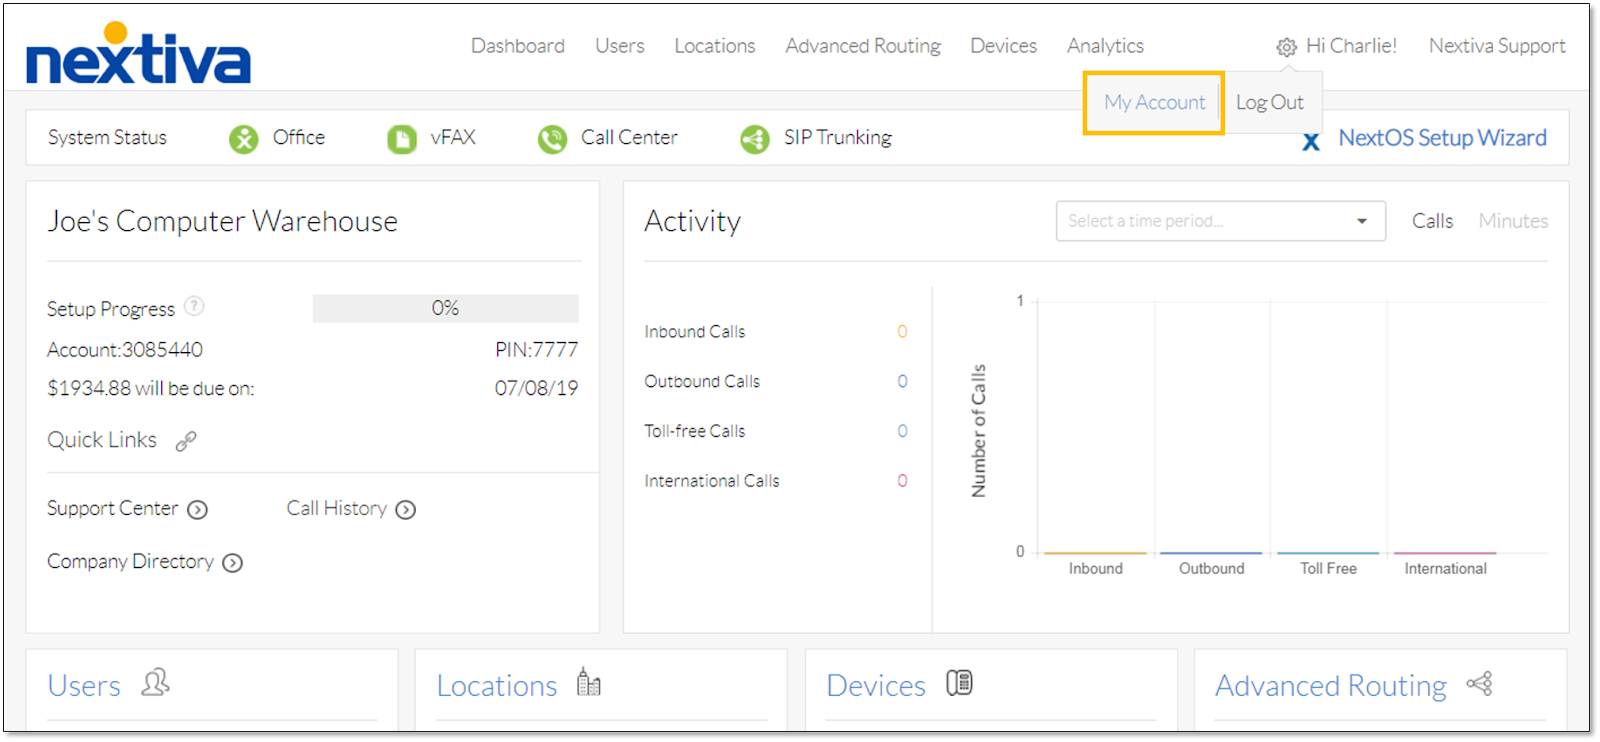This screenshot has height=742, width=1600.
Task: Click the Users people icon
Action: point(155,683)
